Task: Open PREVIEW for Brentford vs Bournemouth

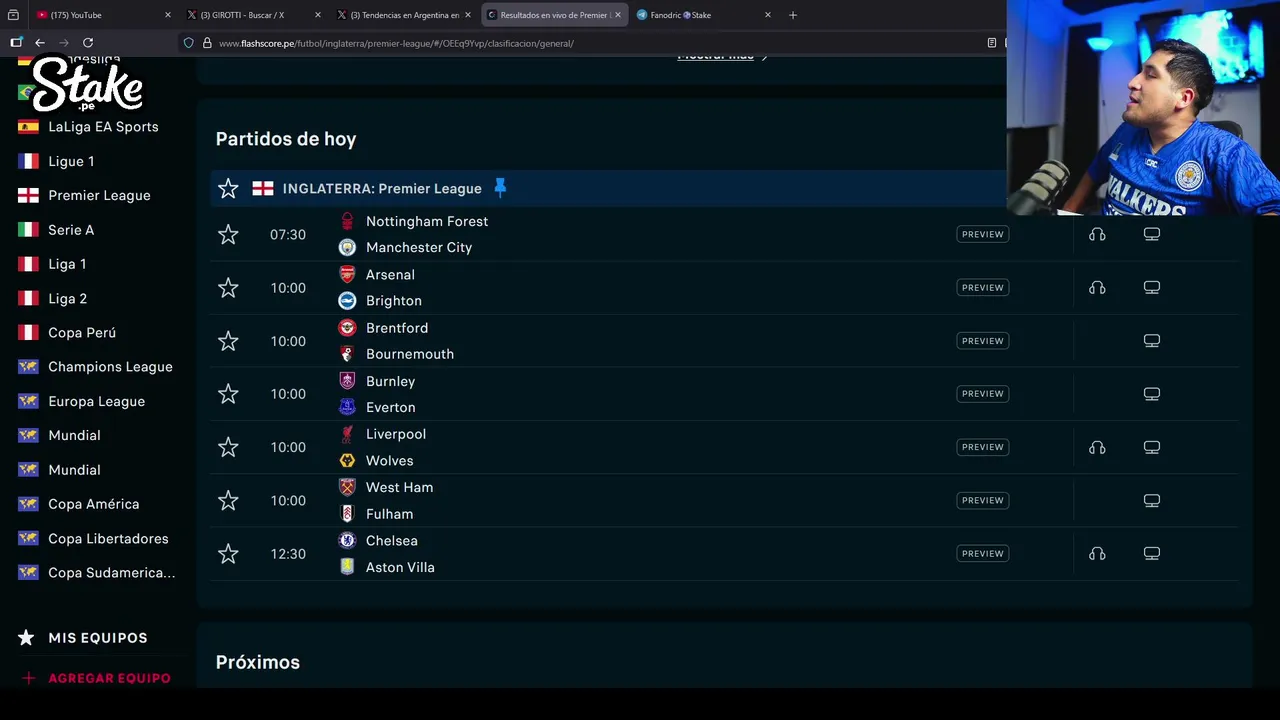Action: [982, 341]
